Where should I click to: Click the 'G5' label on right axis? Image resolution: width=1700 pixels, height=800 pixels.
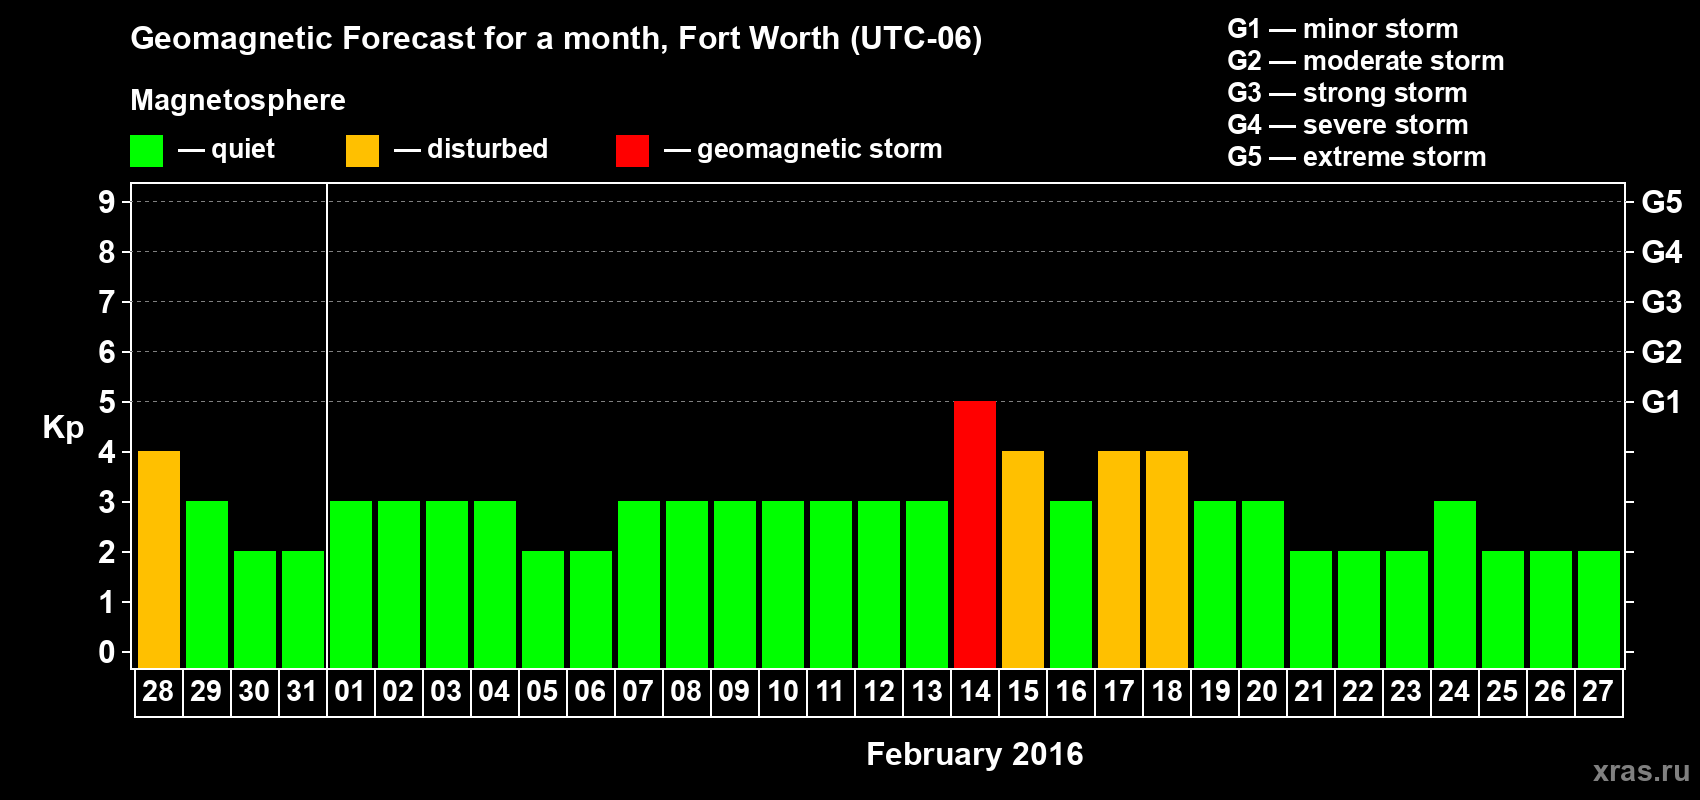pyautogui.click(x=1662, y=203)
